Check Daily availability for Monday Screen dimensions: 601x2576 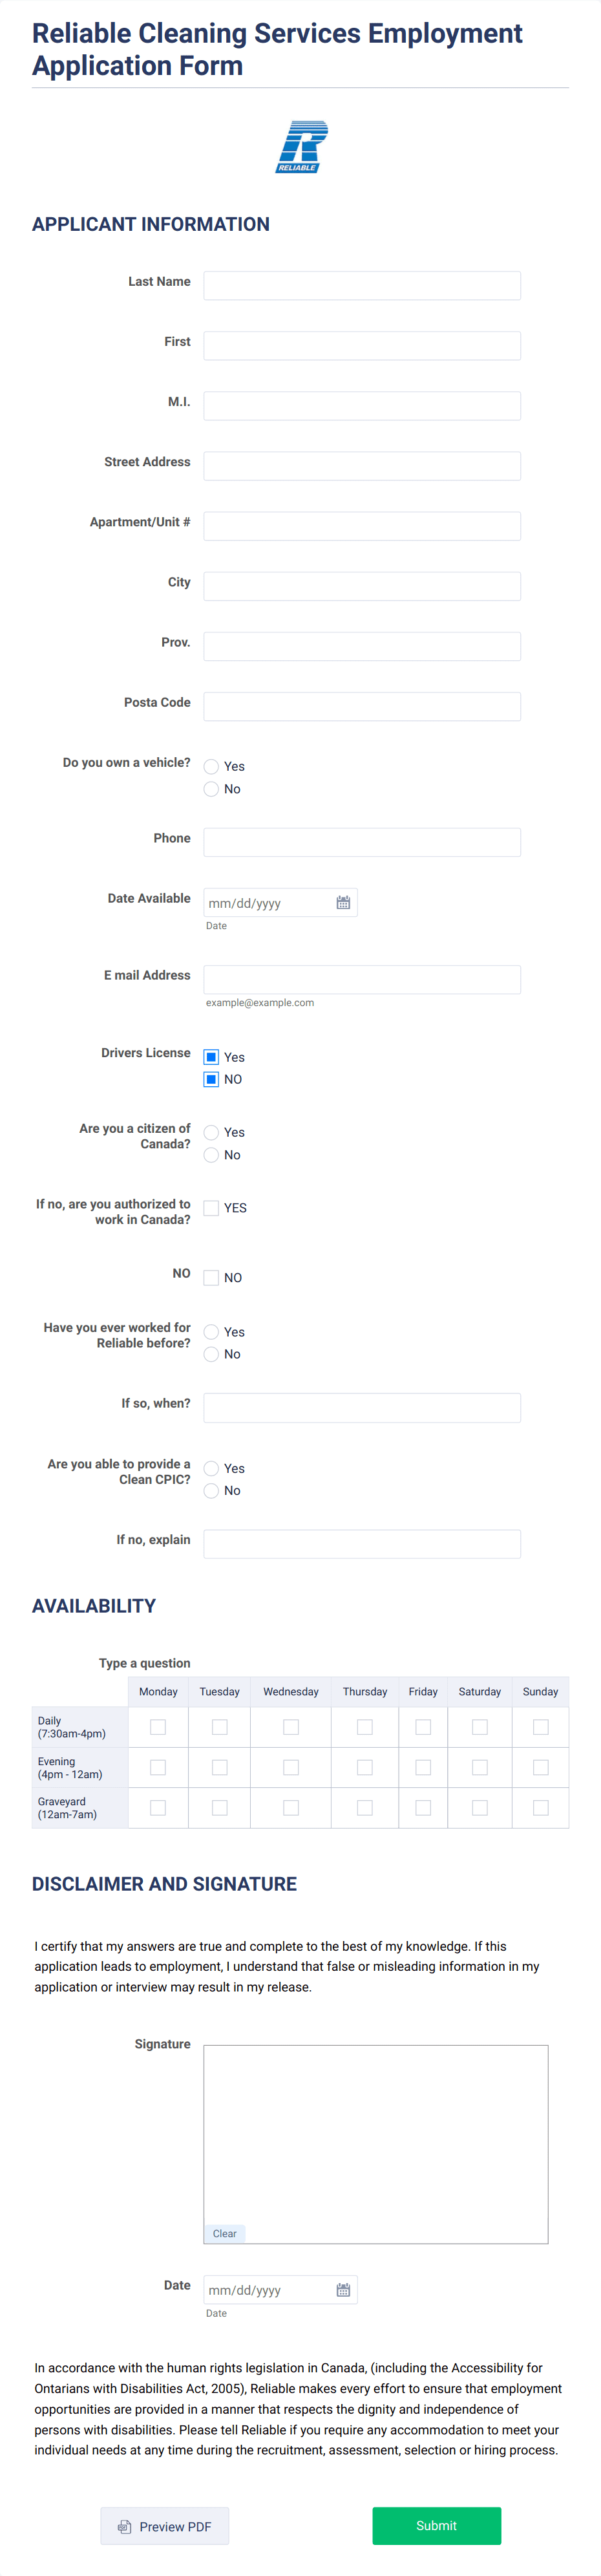click(157, 1726)
